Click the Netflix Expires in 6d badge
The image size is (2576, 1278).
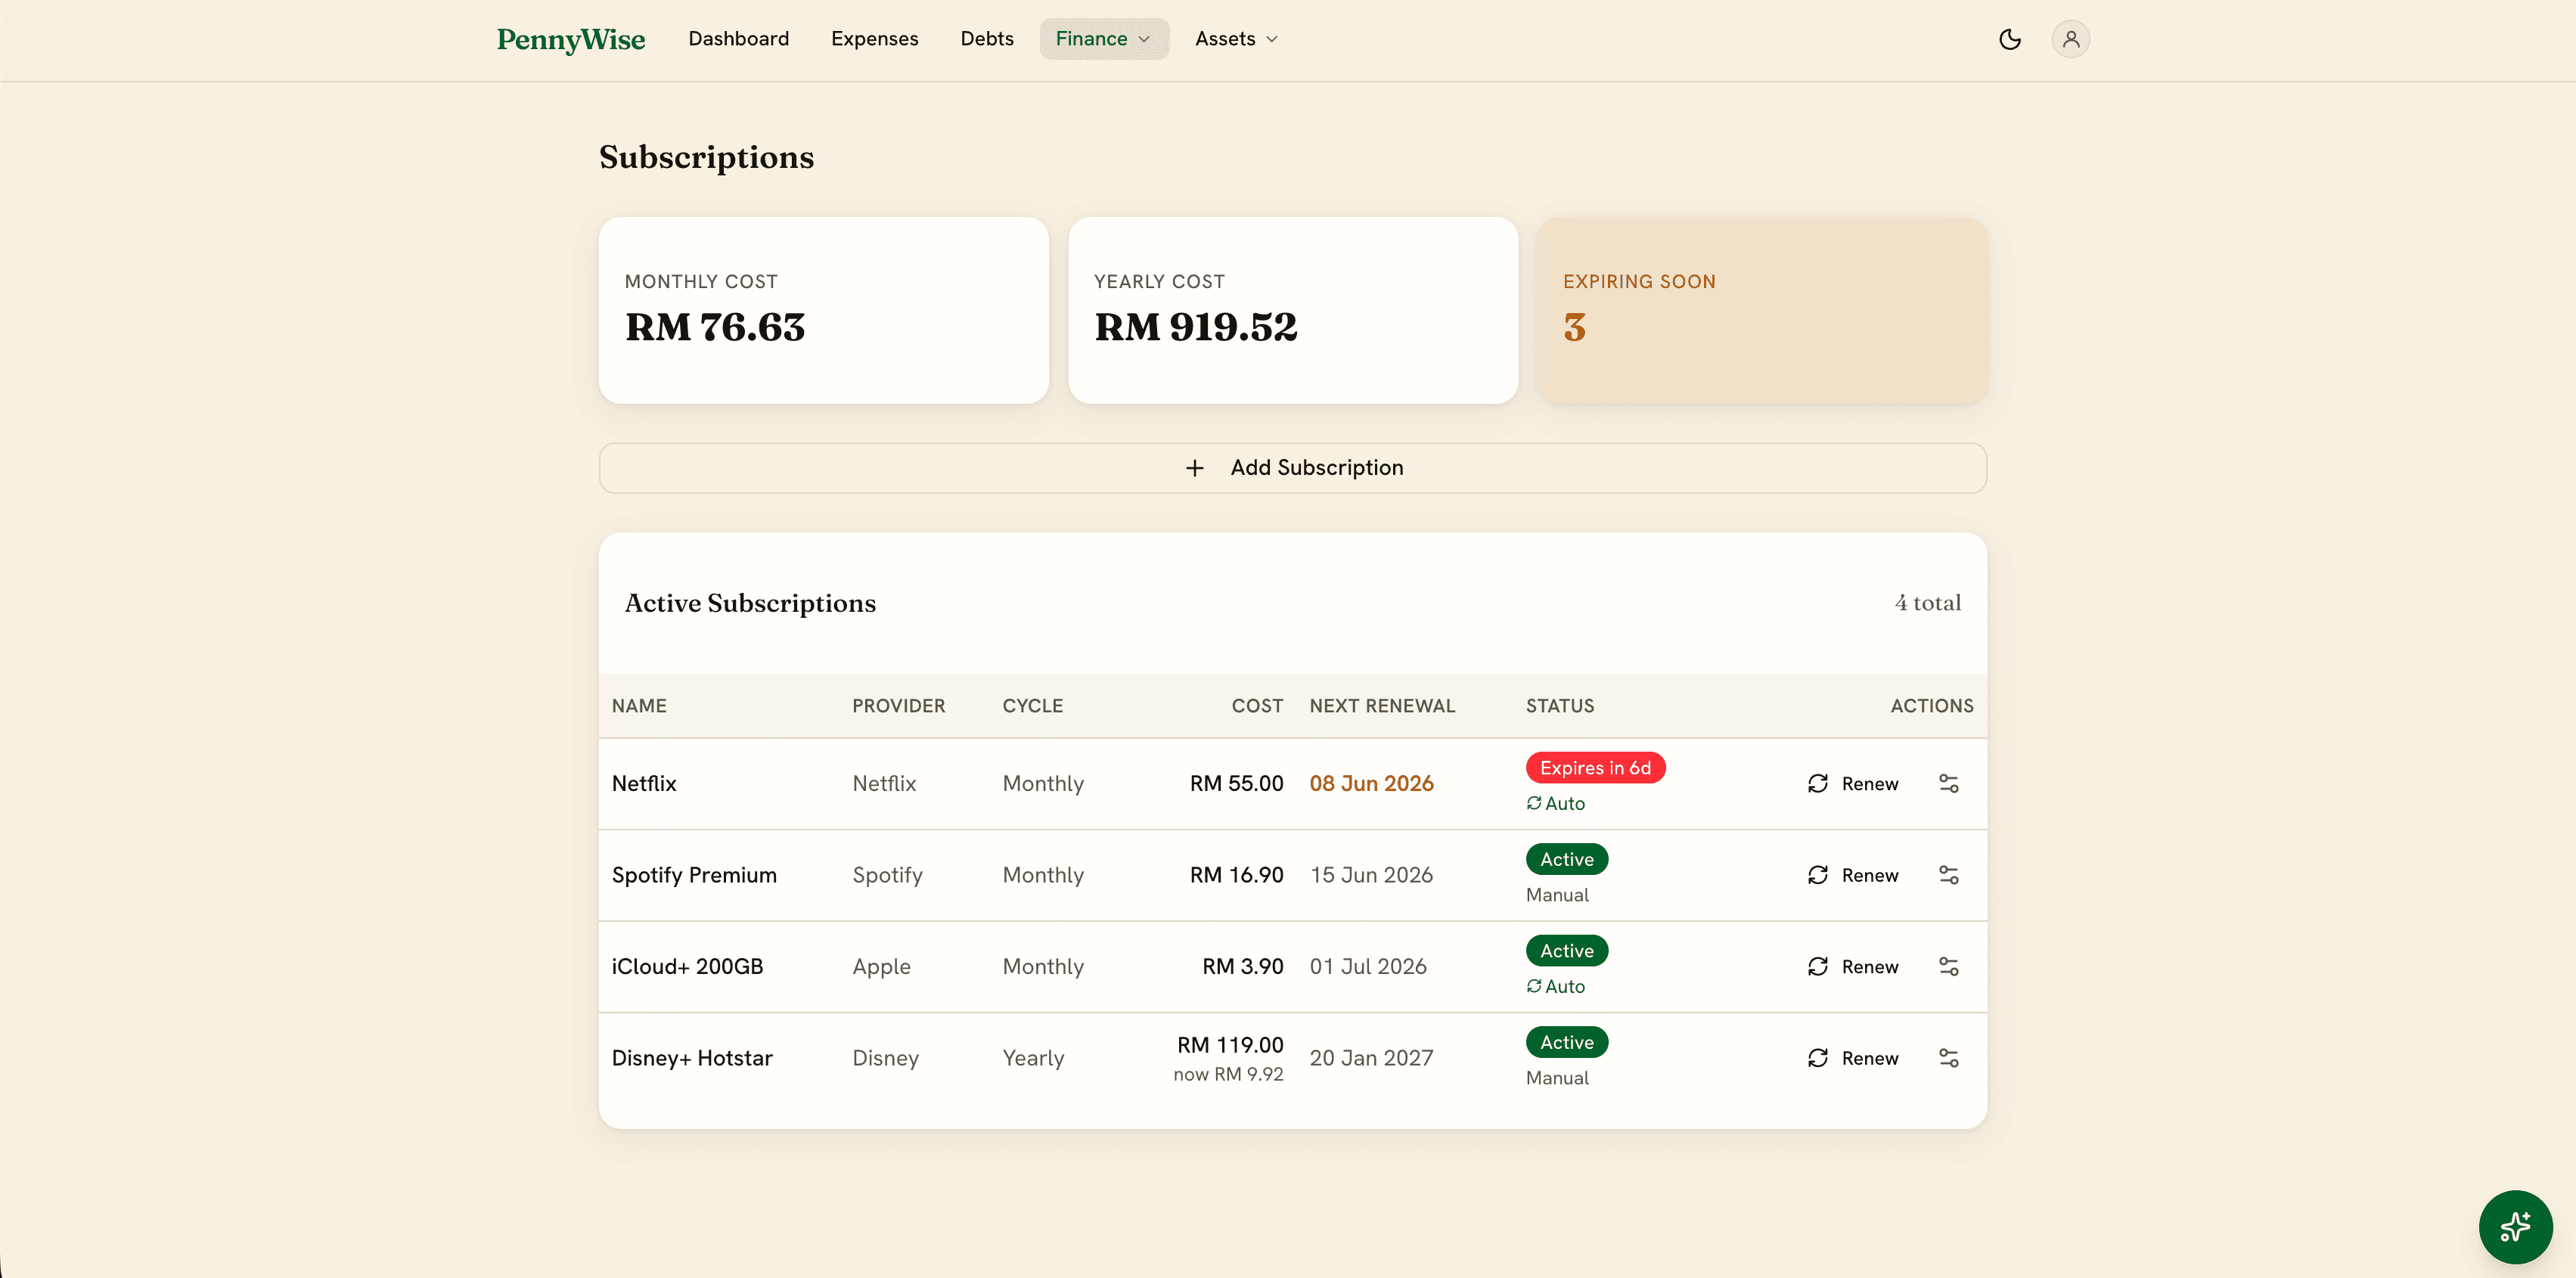pos(1595,767)
